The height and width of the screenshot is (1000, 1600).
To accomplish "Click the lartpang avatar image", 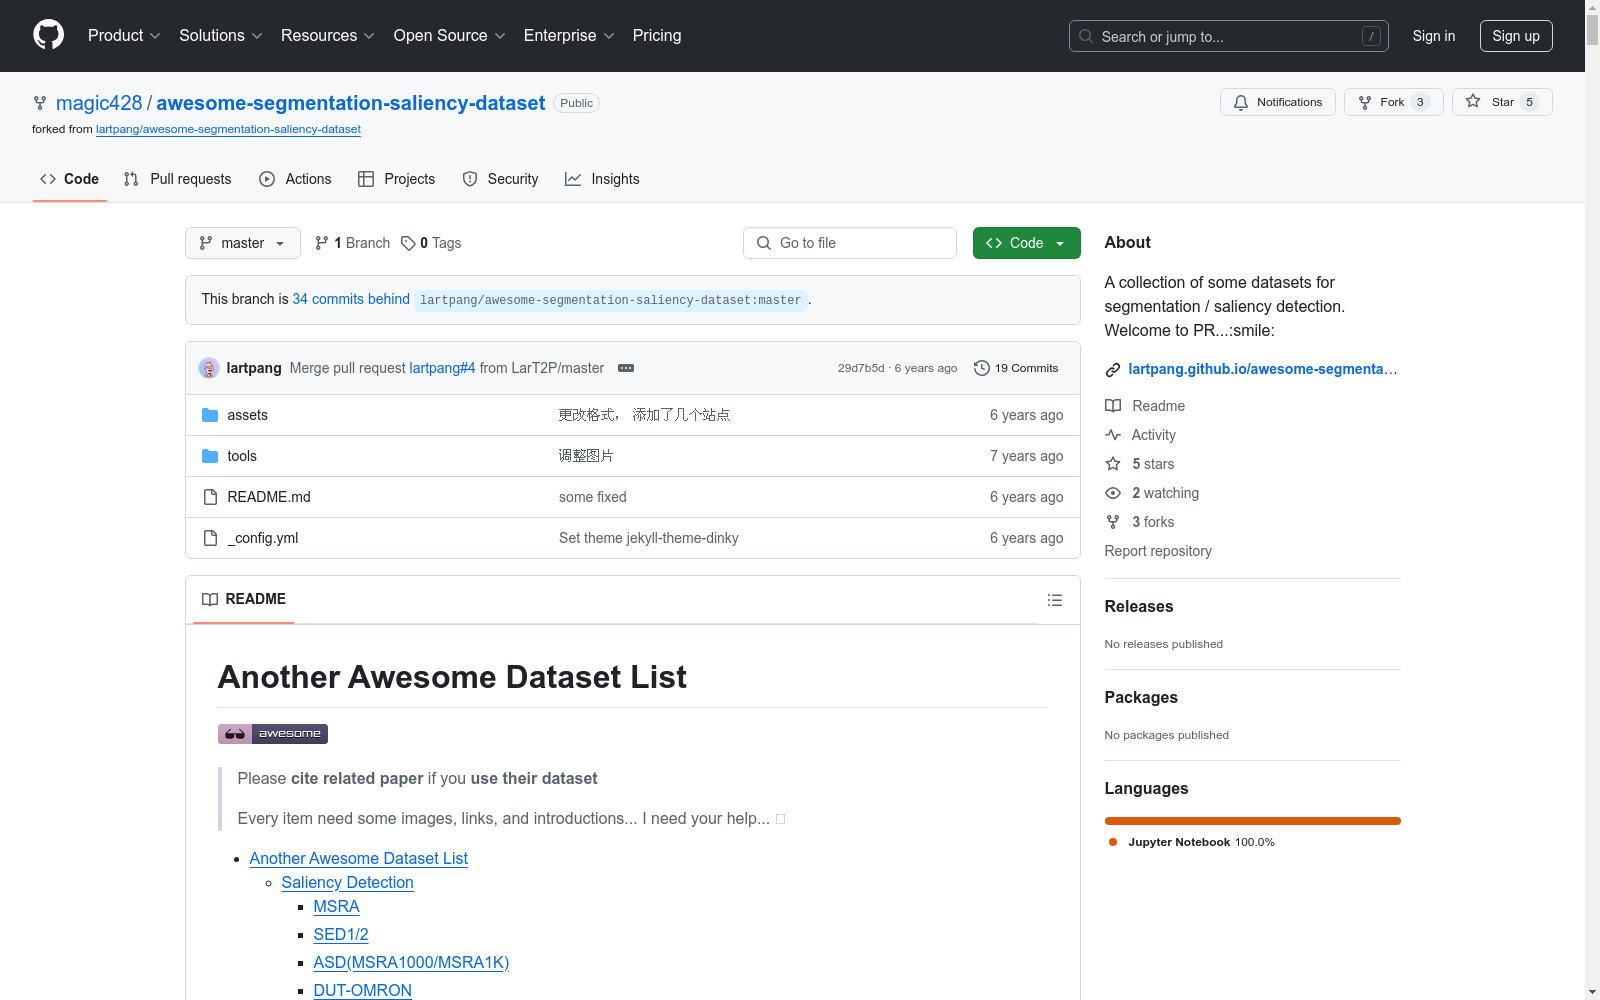I will click(209, 368).
